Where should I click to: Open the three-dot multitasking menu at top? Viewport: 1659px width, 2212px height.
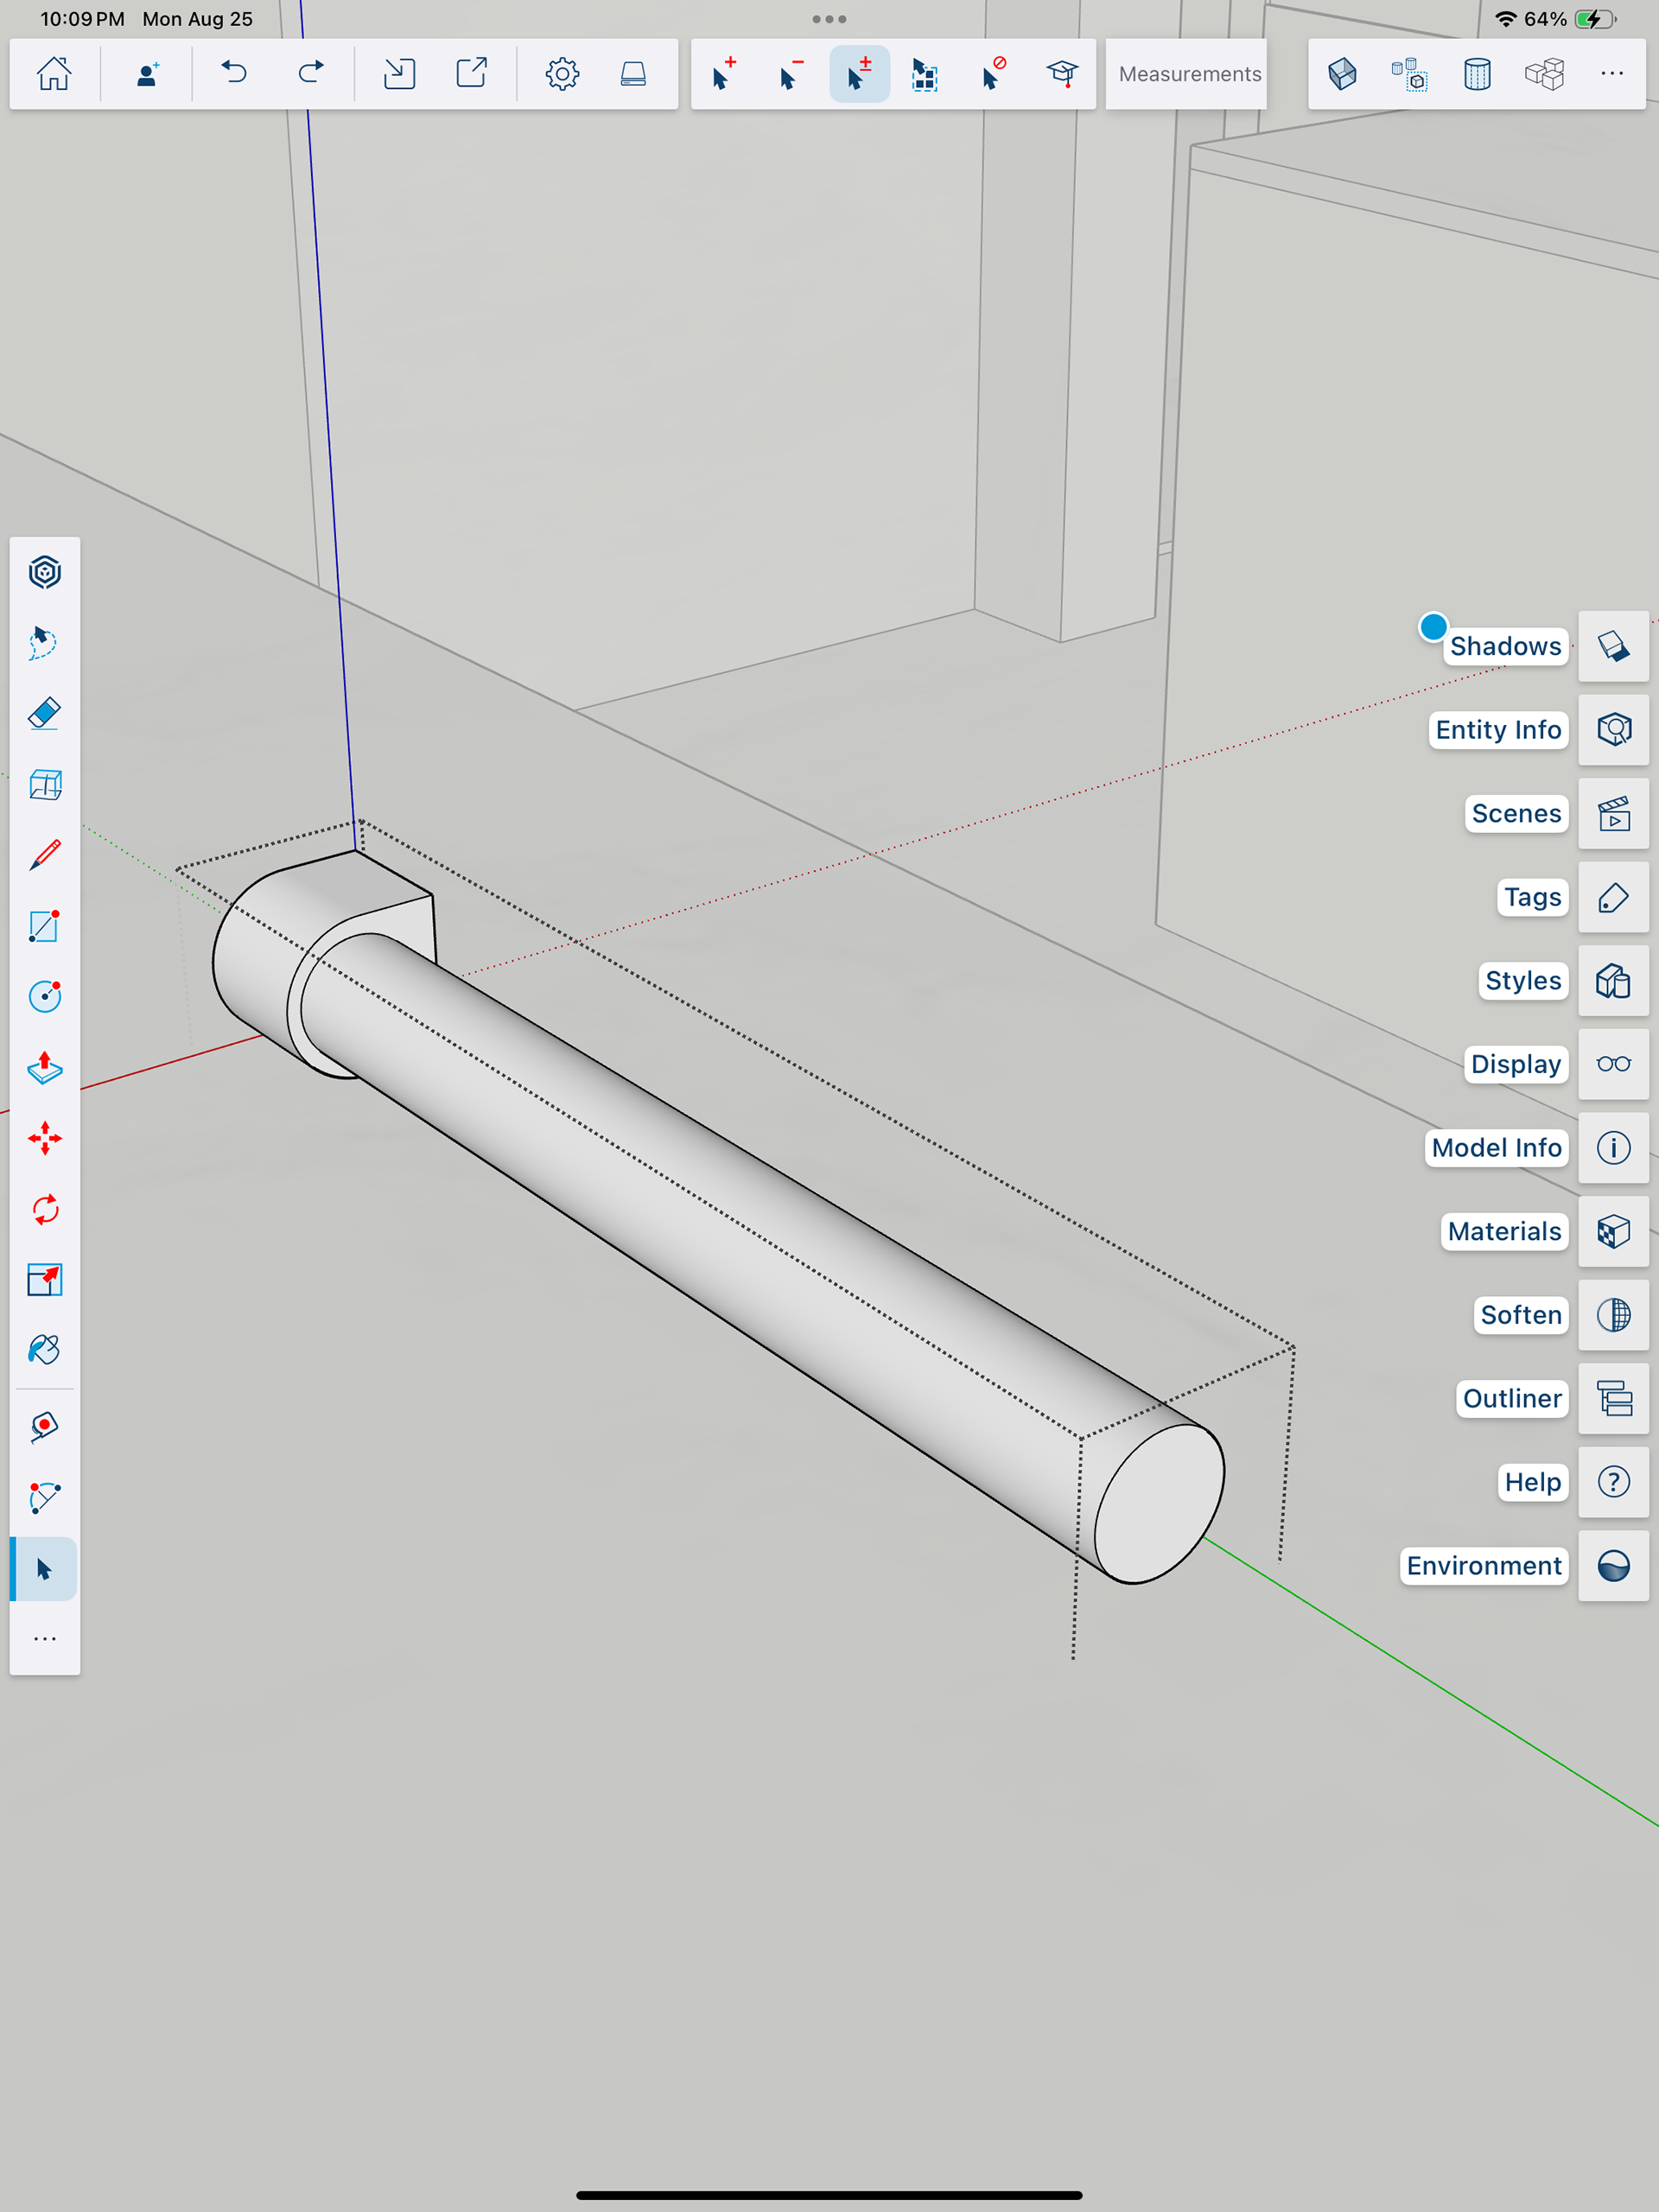(829, 19)
